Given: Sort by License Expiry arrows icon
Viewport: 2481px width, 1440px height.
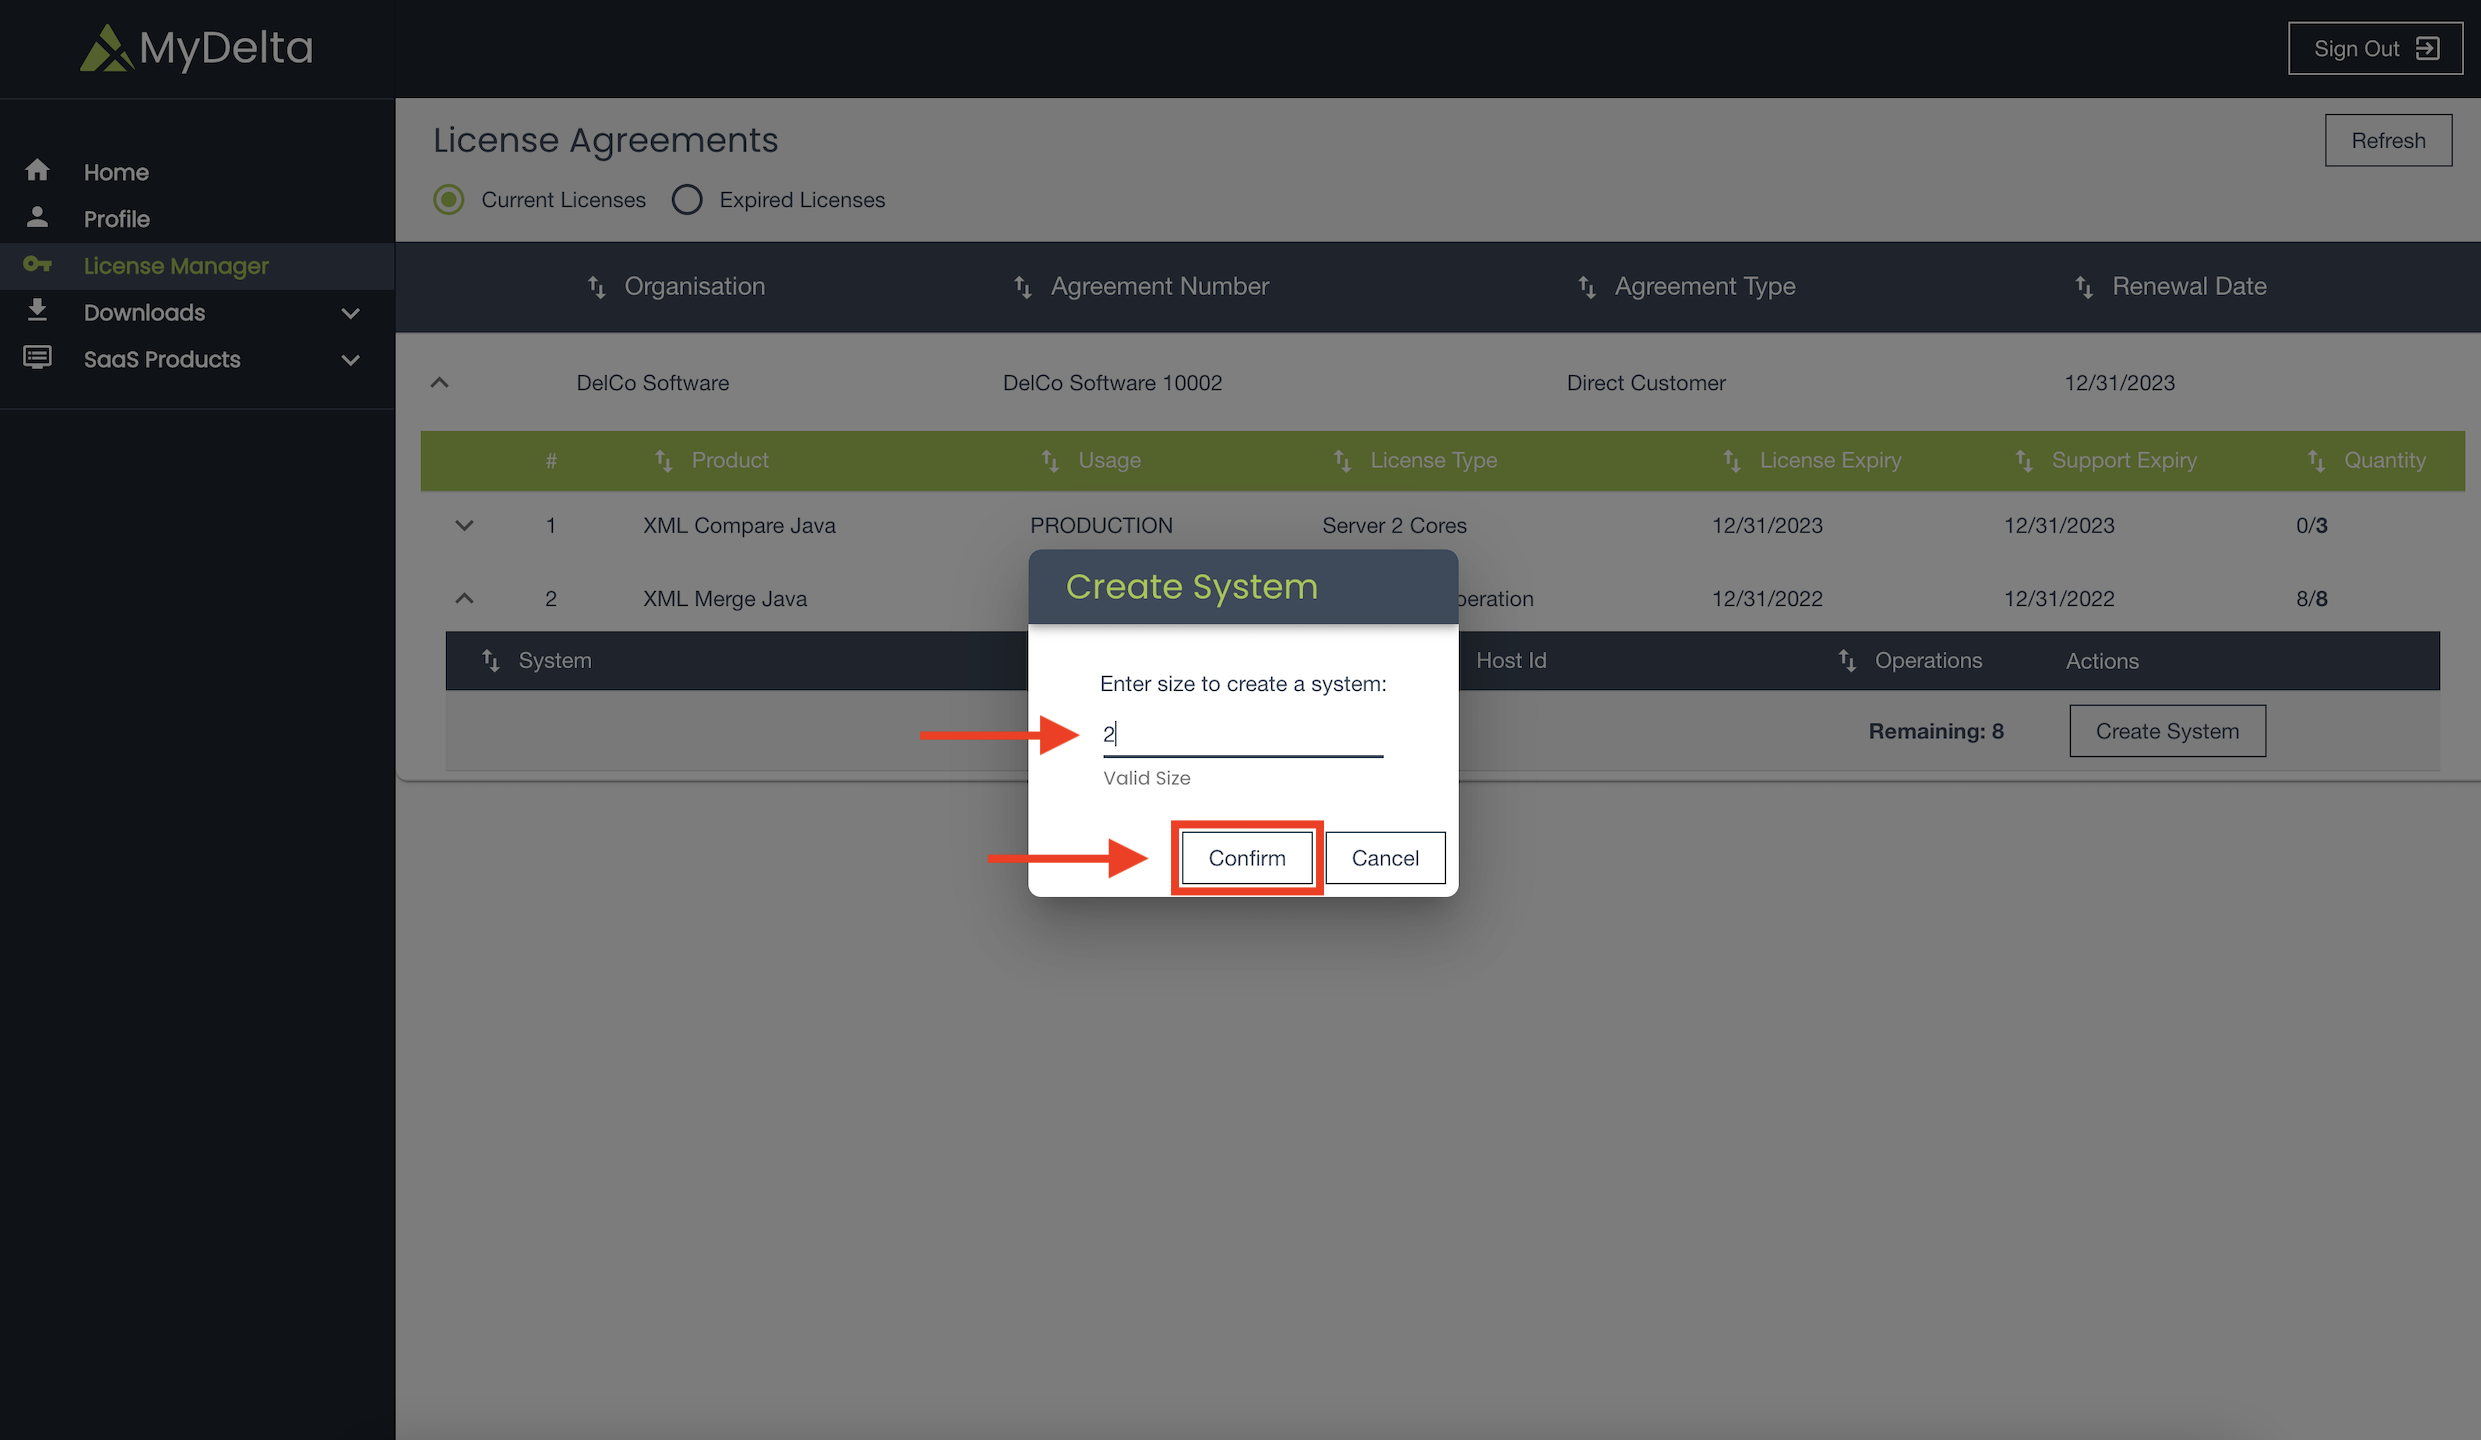Looking at the screenshot, I should [x=1732, y=461].
